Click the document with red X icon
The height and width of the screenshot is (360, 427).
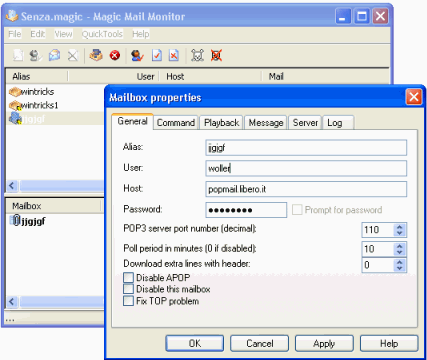174,55
